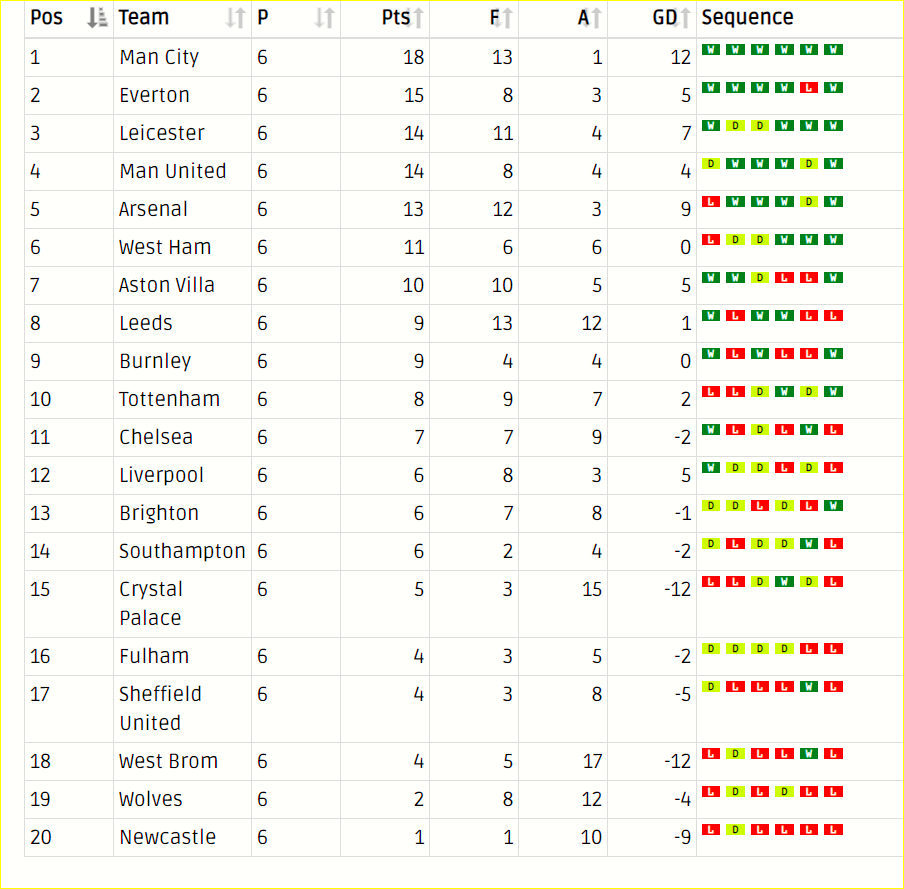Click Newcastle's yellow D result badge

(x=735, y=830)
